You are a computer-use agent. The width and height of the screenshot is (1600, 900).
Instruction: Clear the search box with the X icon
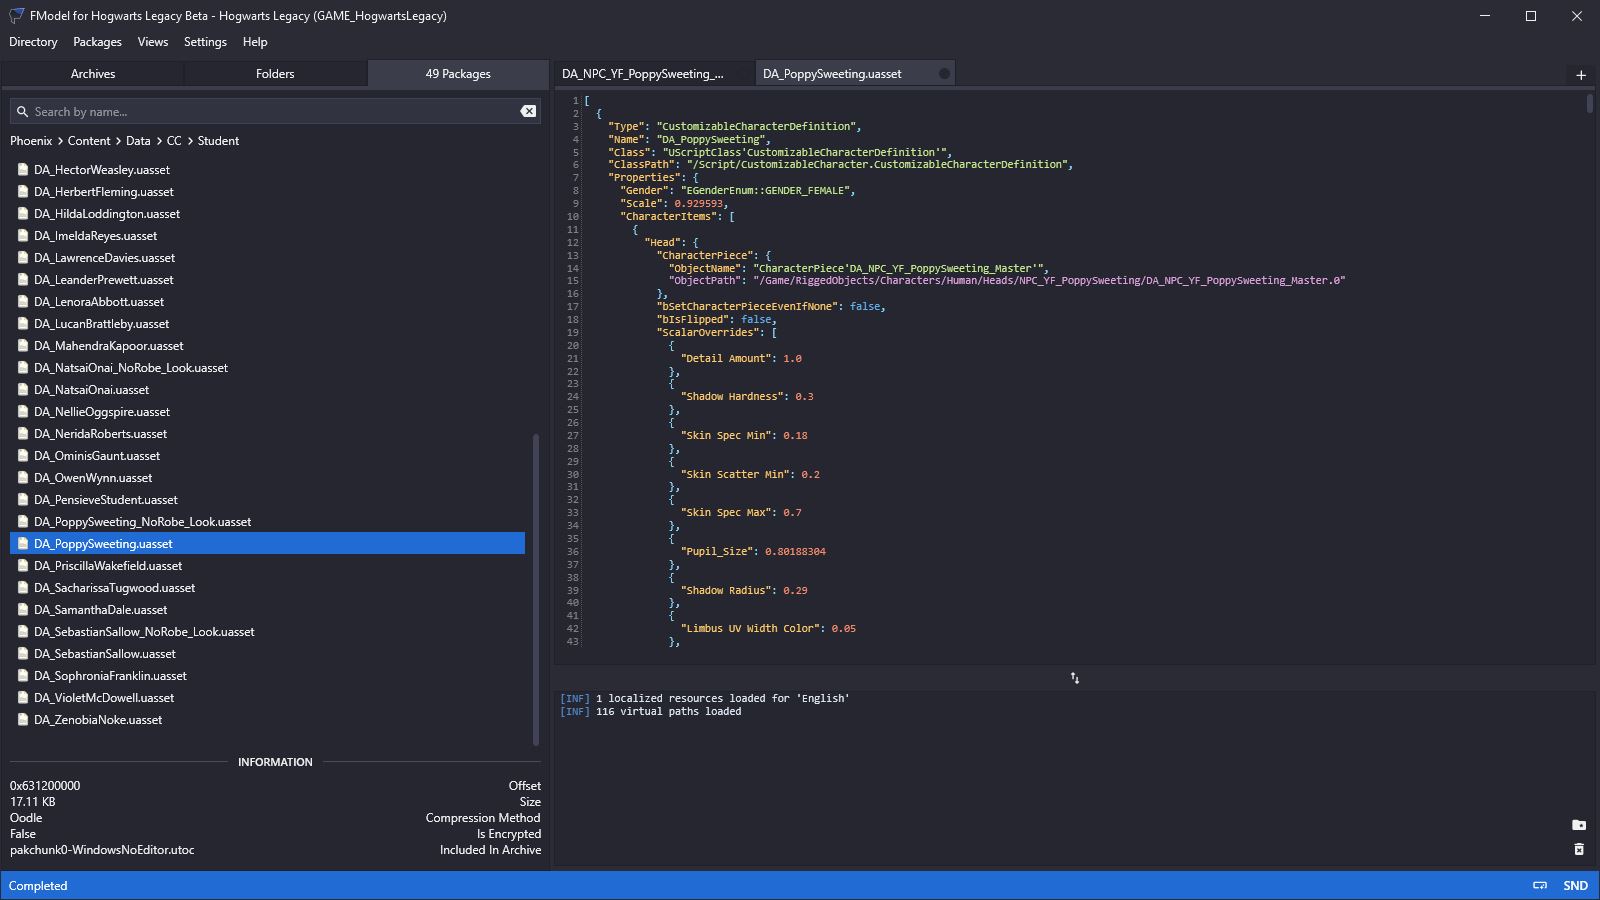pos(528,111)
